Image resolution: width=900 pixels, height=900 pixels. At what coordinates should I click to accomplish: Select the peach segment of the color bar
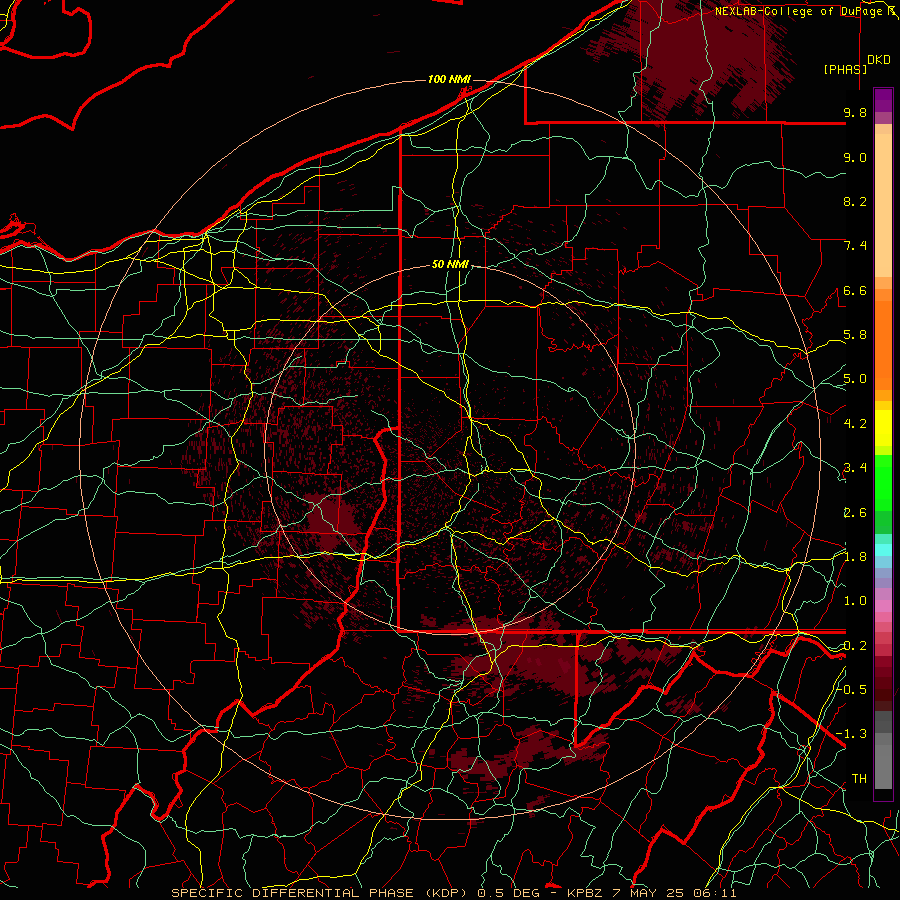(x=883, y=205)
